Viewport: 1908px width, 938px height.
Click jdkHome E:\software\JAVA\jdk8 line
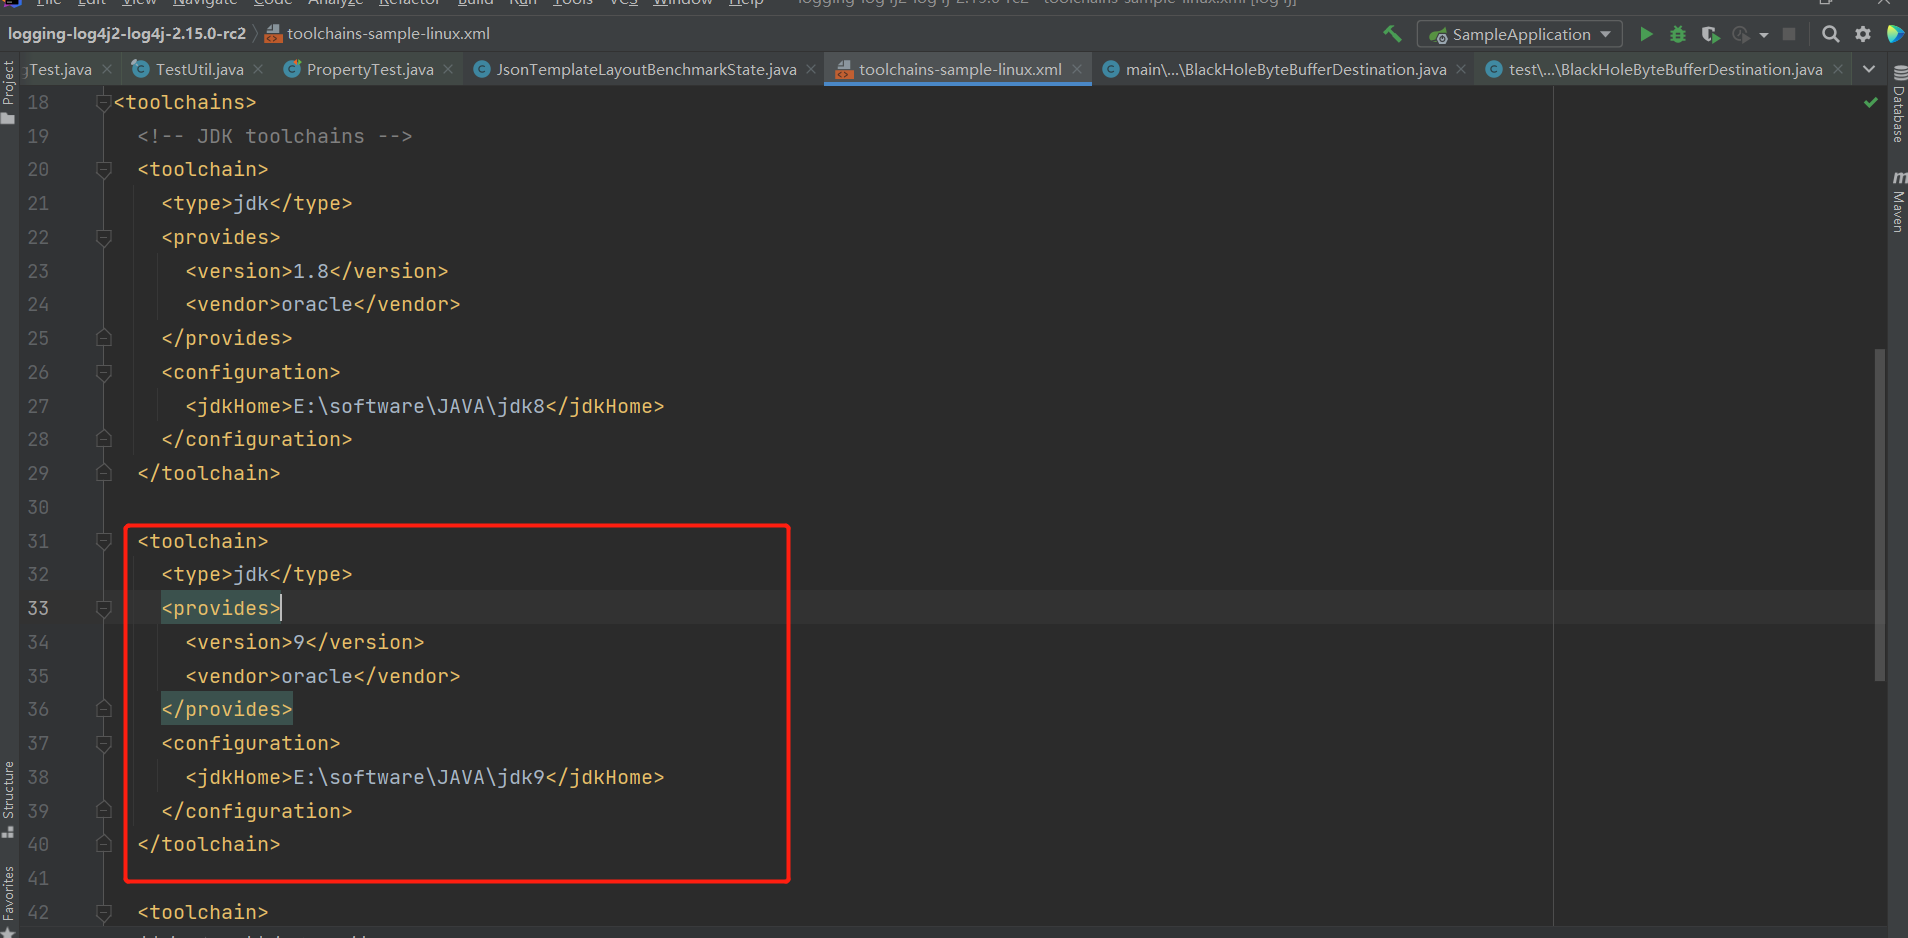pos(425,406)
